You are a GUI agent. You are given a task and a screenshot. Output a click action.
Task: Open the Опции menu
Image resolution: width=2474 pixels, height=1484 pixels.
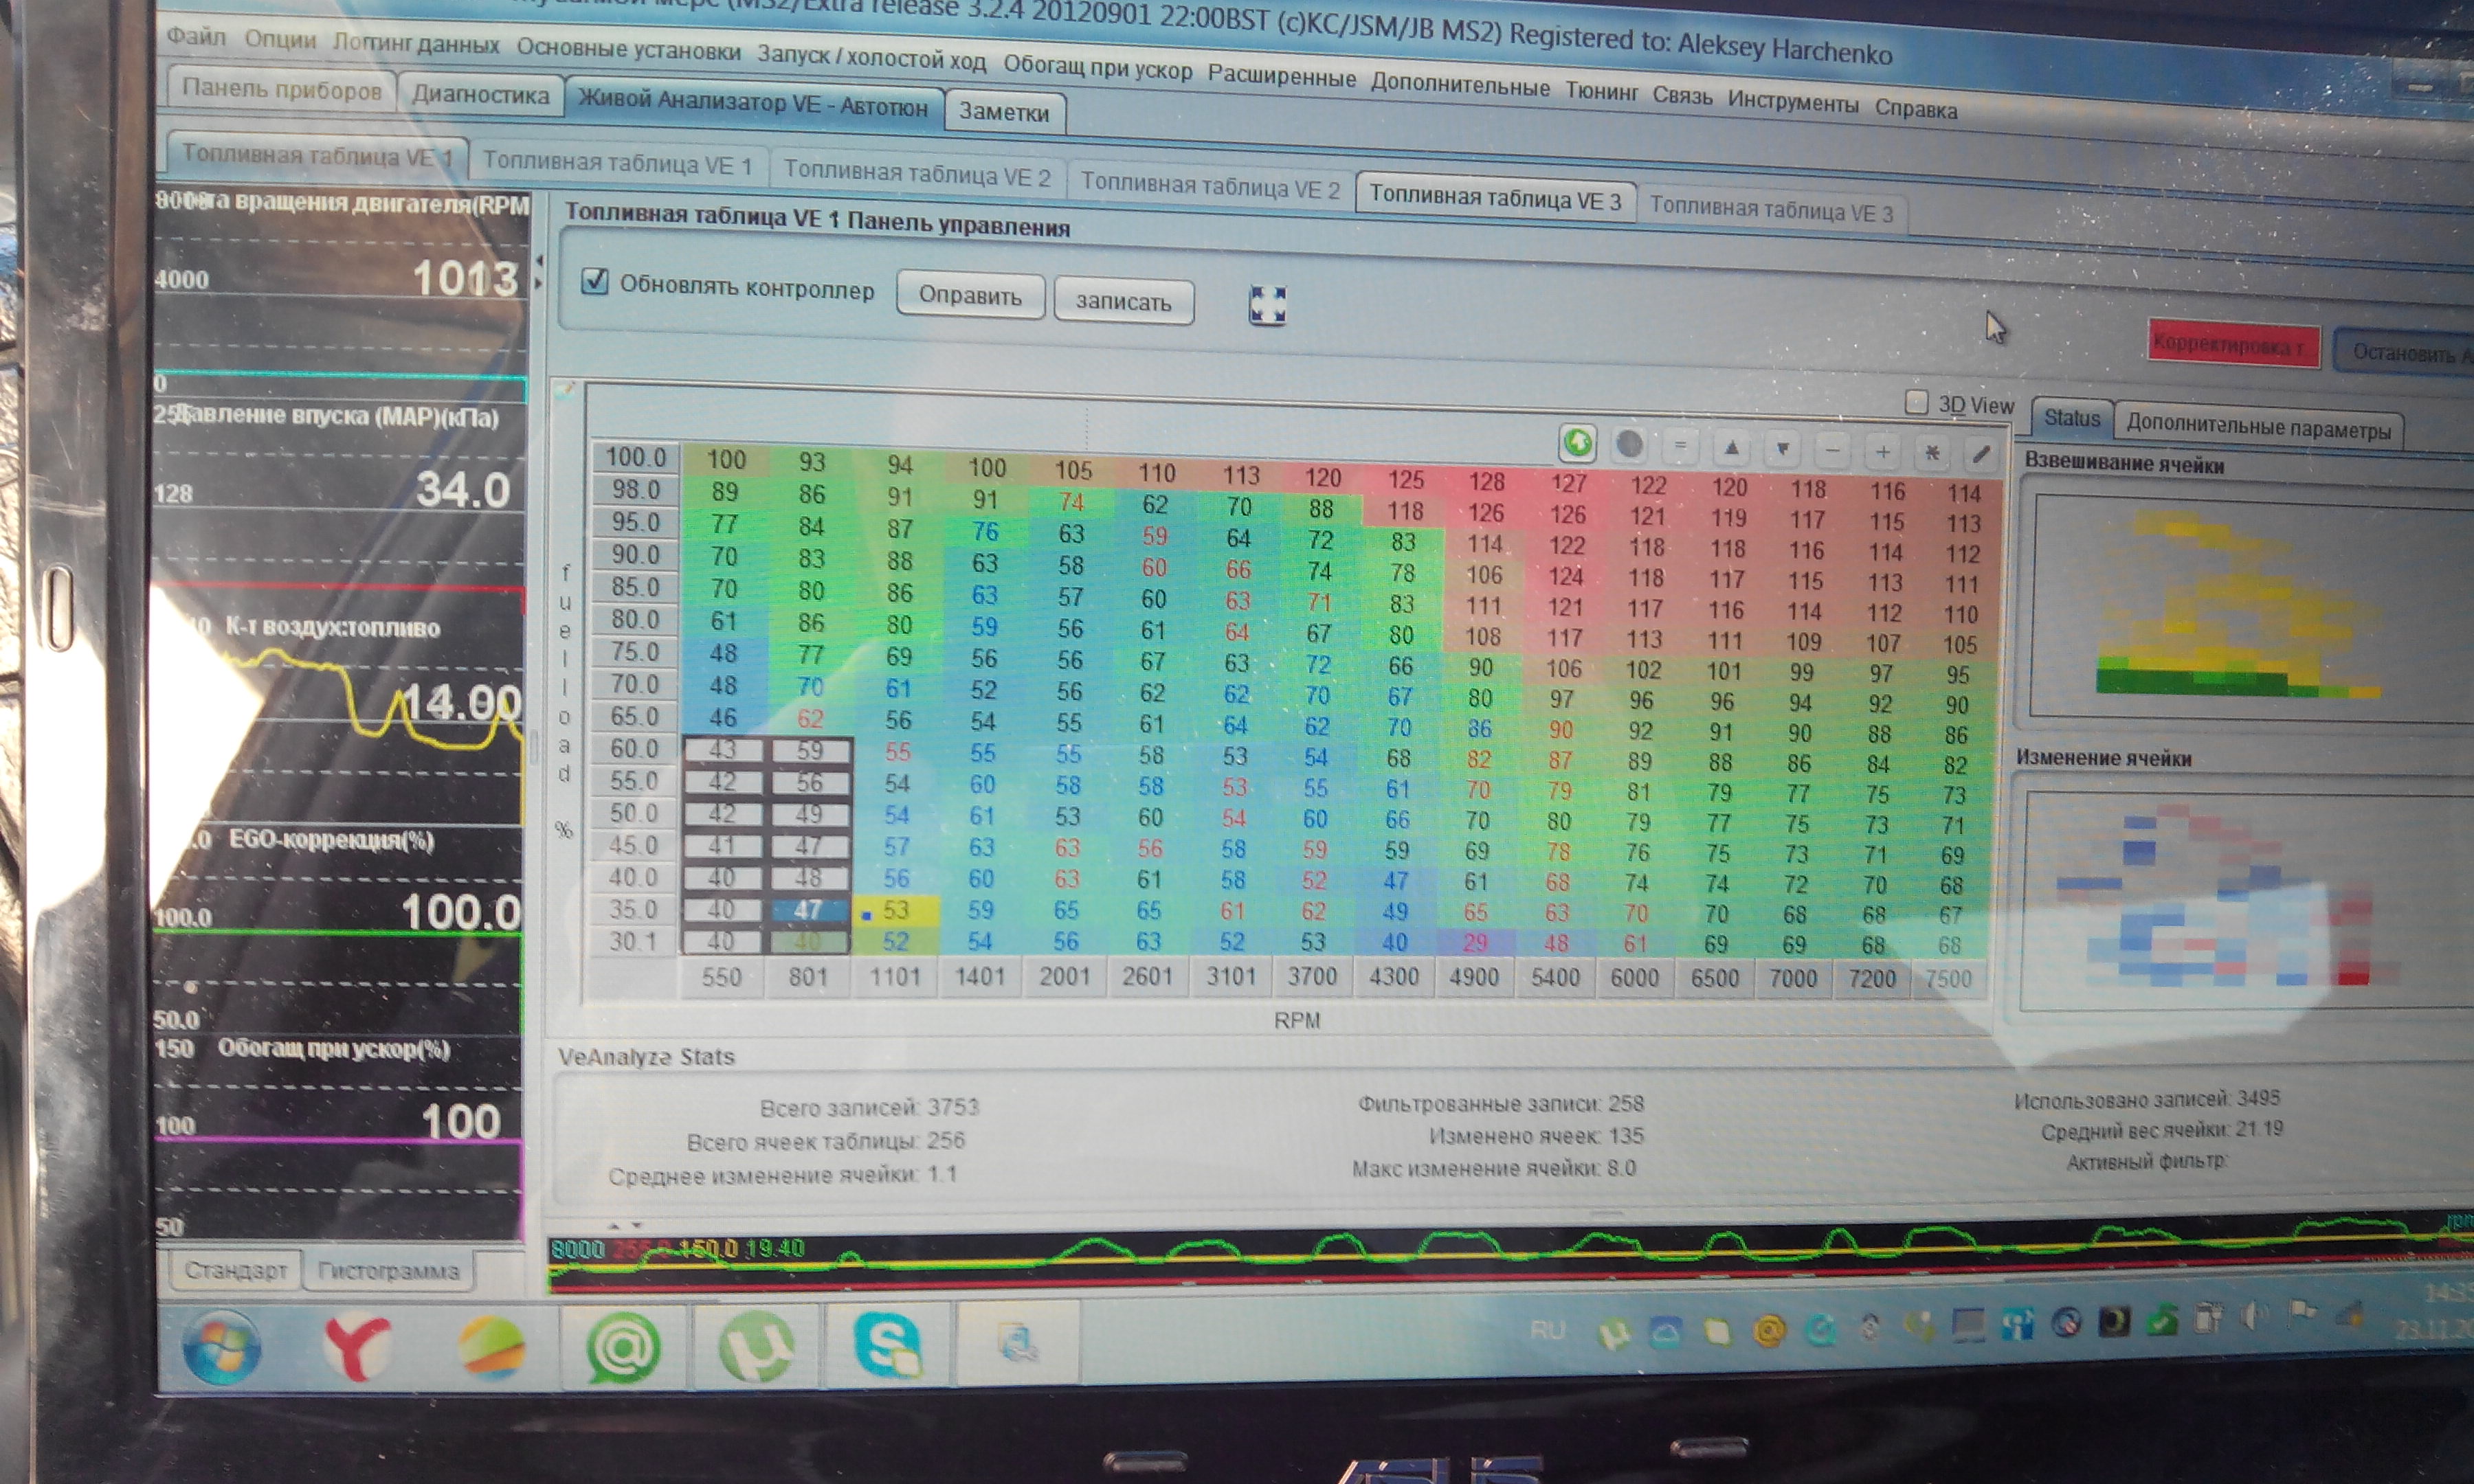point(280,40)
